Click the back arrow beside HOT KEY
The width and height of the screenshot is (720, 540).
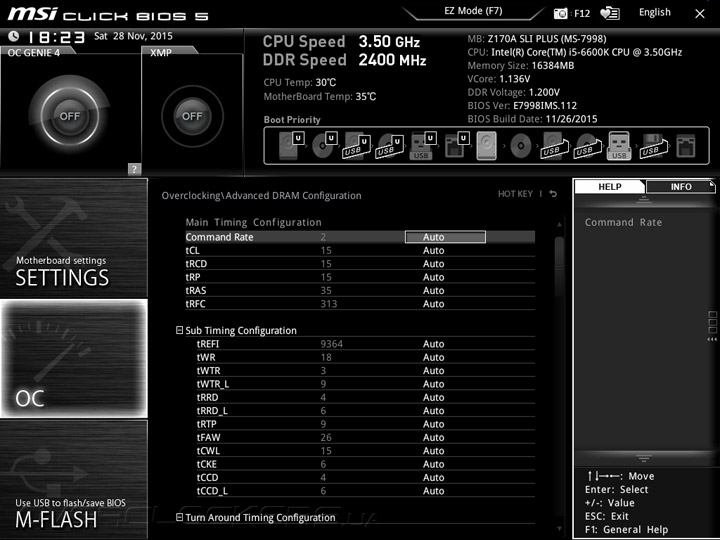click(x=553, y=194)
